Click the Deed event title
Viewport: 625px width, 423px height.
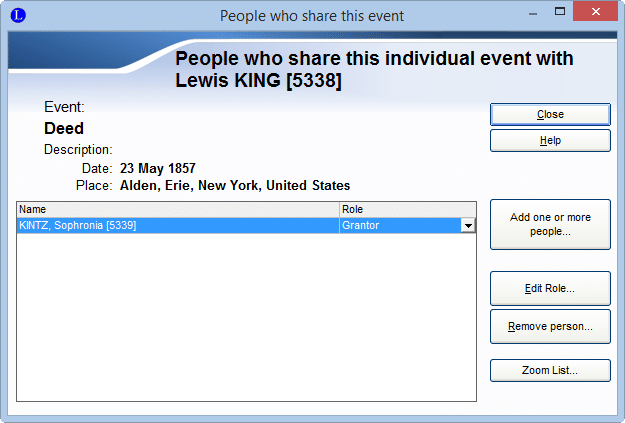point(64,128)
